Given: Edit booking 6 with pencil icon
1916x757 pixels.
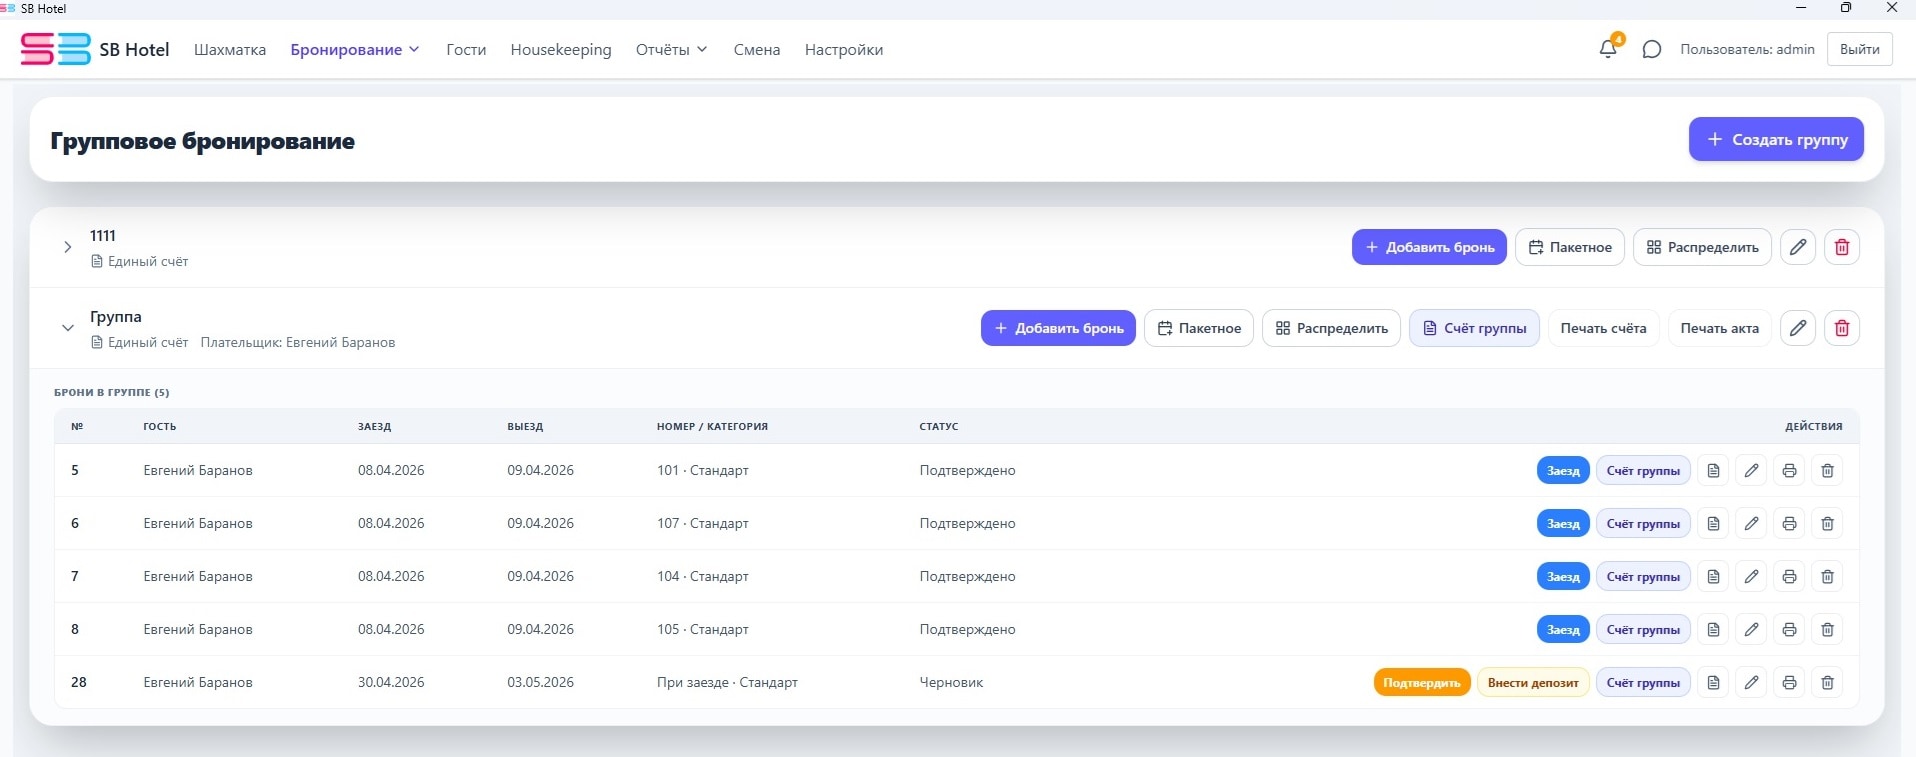Looking at the screenshot, I should pyautogui.click(x=1751, y=523).
